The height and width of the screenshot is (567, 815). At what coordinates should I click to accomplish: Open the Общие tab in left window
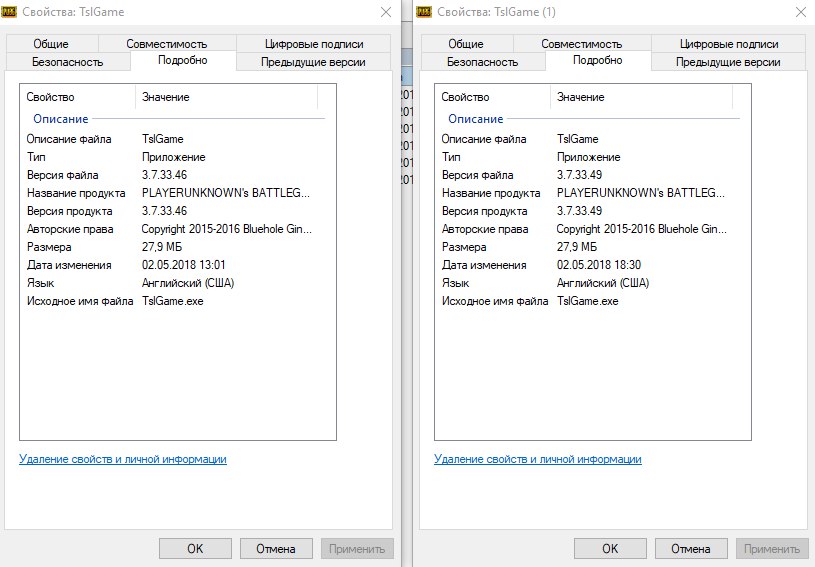(51, 44)
